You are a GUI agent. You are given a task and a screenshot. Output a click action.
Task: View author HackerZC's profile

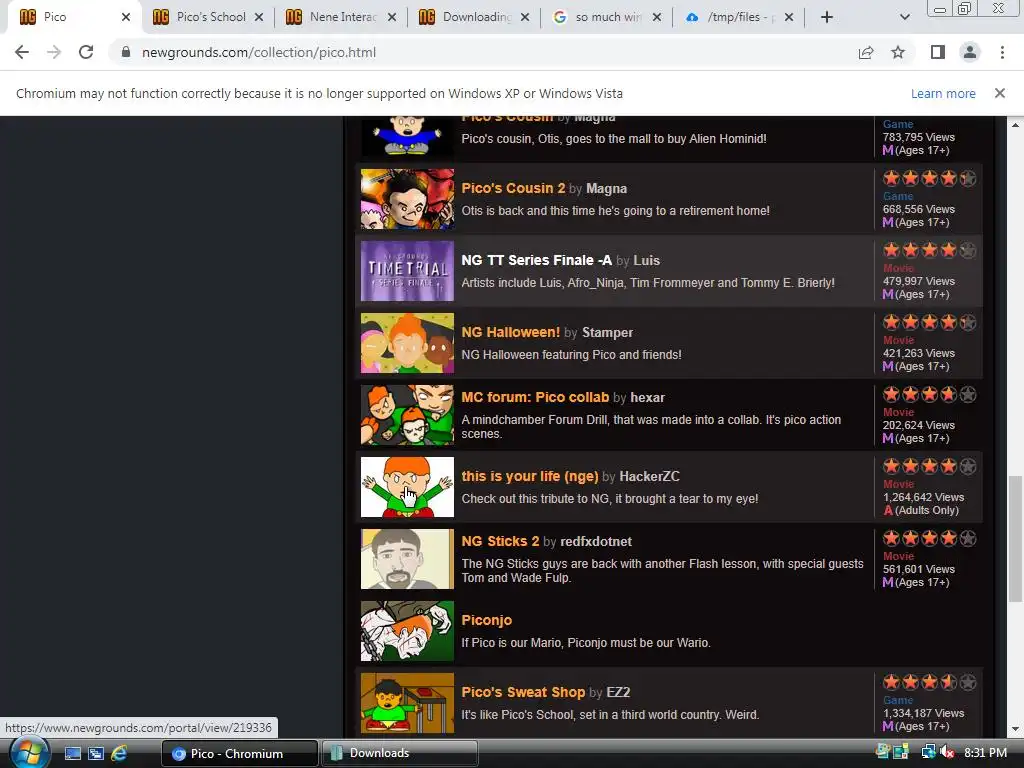click(x=649, y=477)
